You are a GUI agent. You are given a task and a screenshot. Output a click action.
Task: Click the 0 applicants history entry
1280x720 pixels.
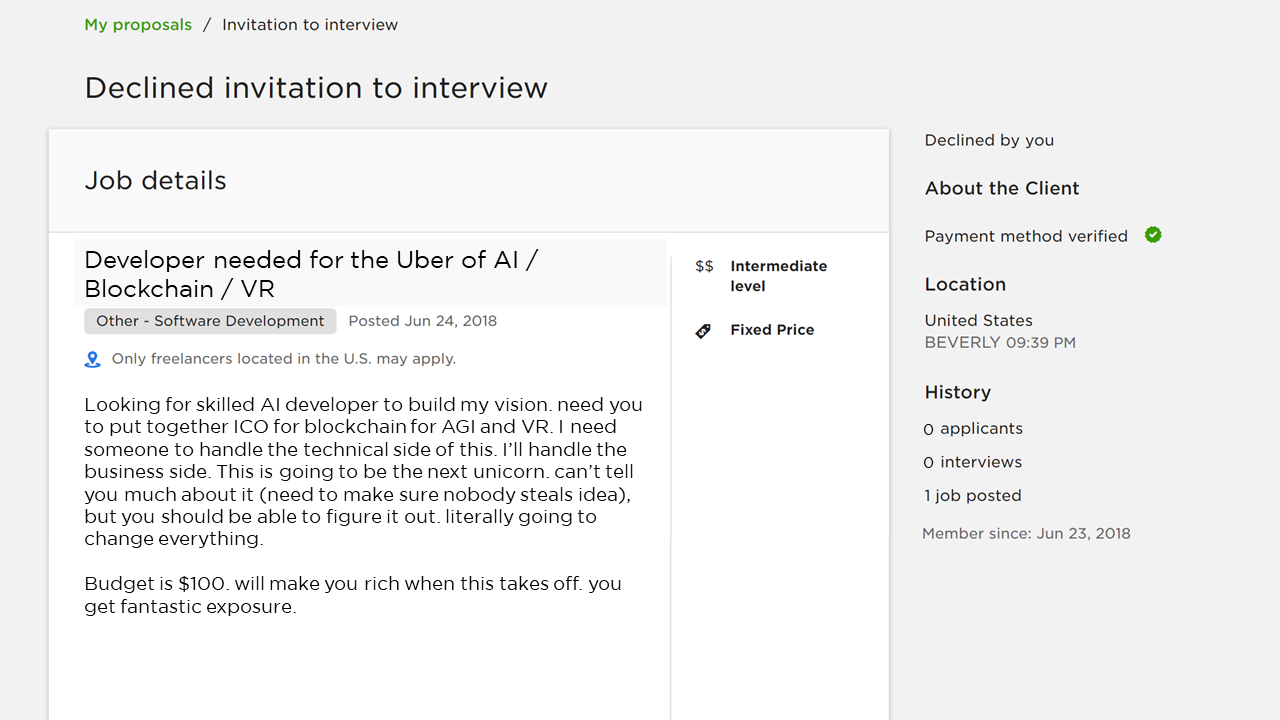click(973, 429)
